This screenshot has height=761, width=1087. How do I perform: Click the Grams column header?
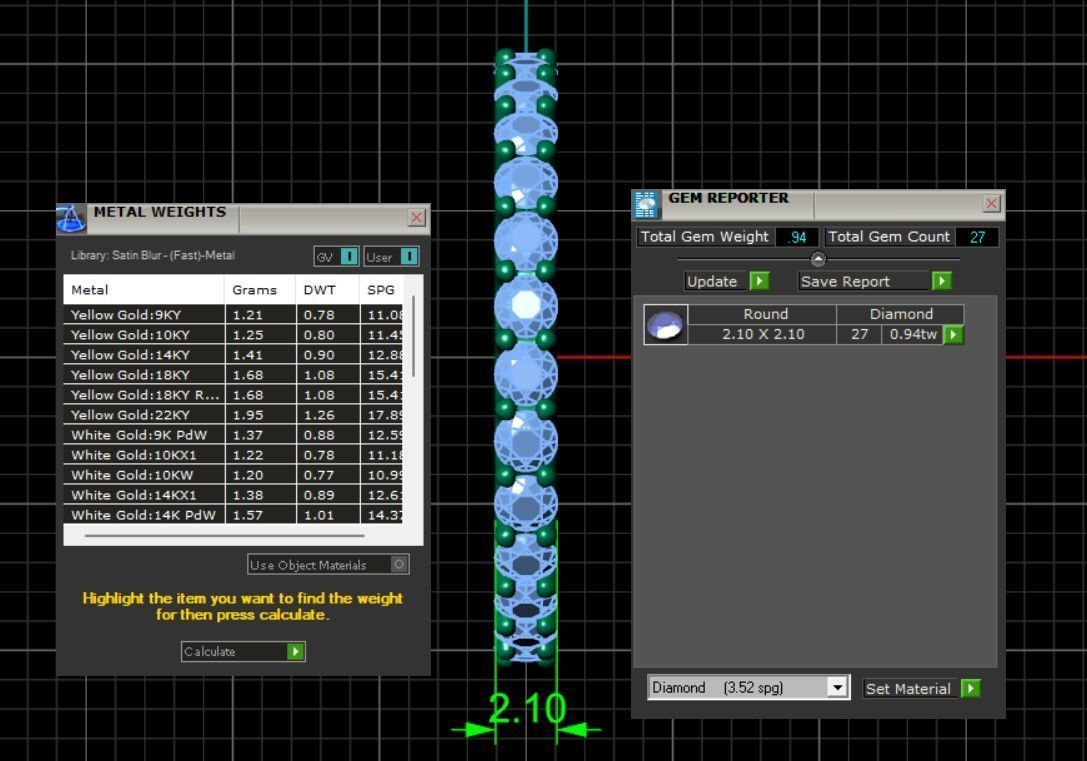point(261,290)
